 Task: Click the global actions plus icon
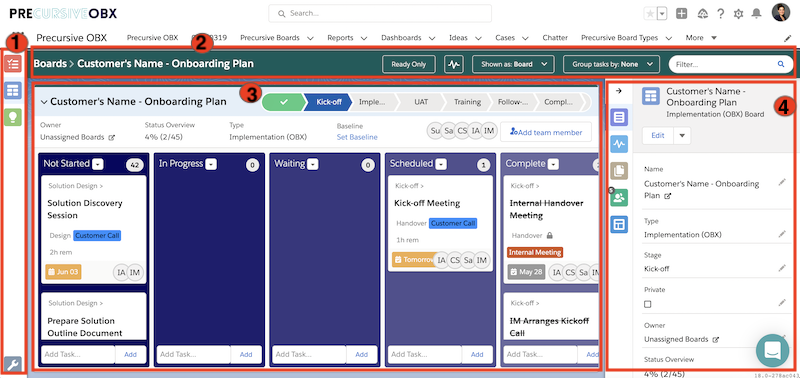coord(682,14)
